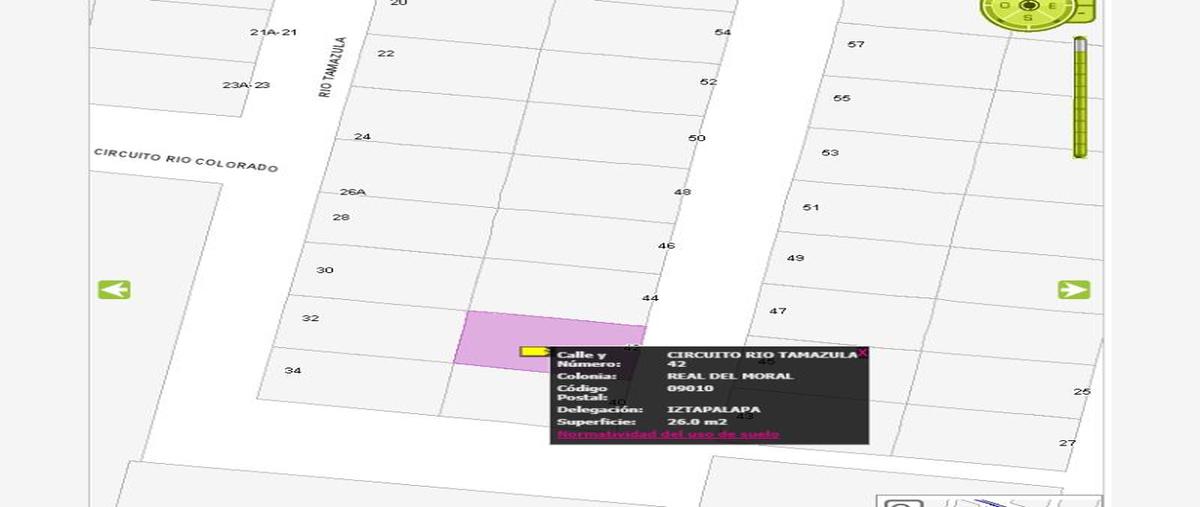Screen dimensions: 1200x507
Task: Click lot label 23A-23
Action: pyautogui.click(x=246, y=85)
